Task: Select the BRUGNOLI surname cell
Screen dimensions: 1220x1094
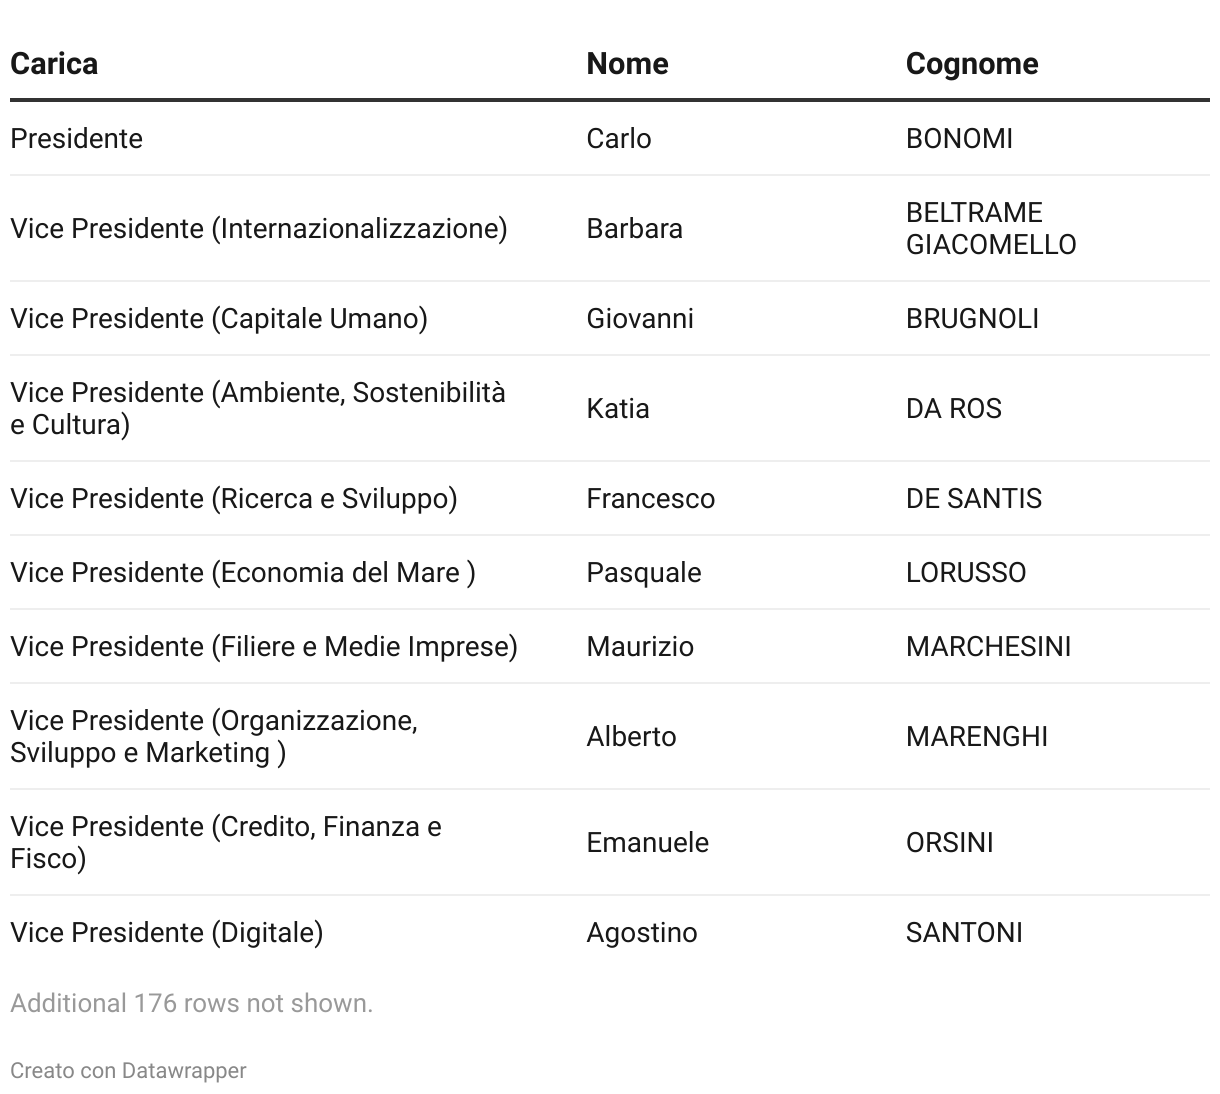Action: coord(972,318)
